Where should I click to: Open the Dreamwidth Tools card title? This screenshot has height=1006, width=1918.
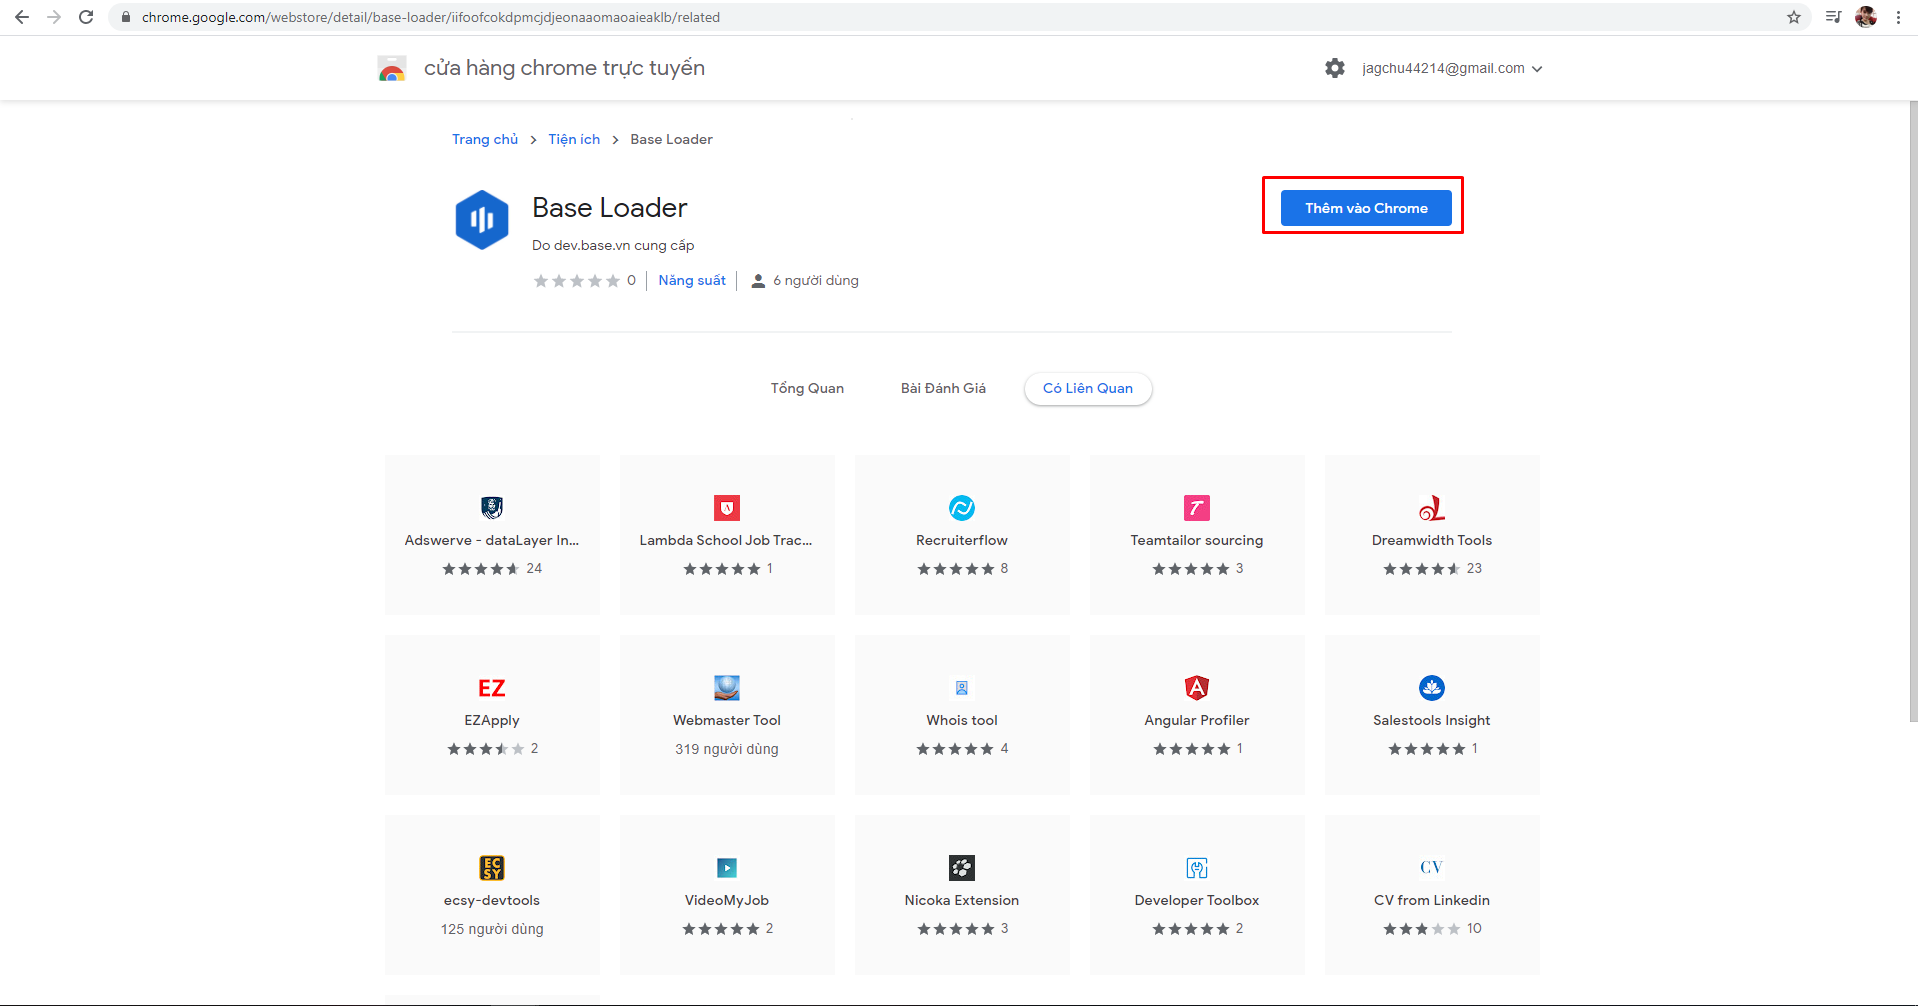tap(1432, 540)
